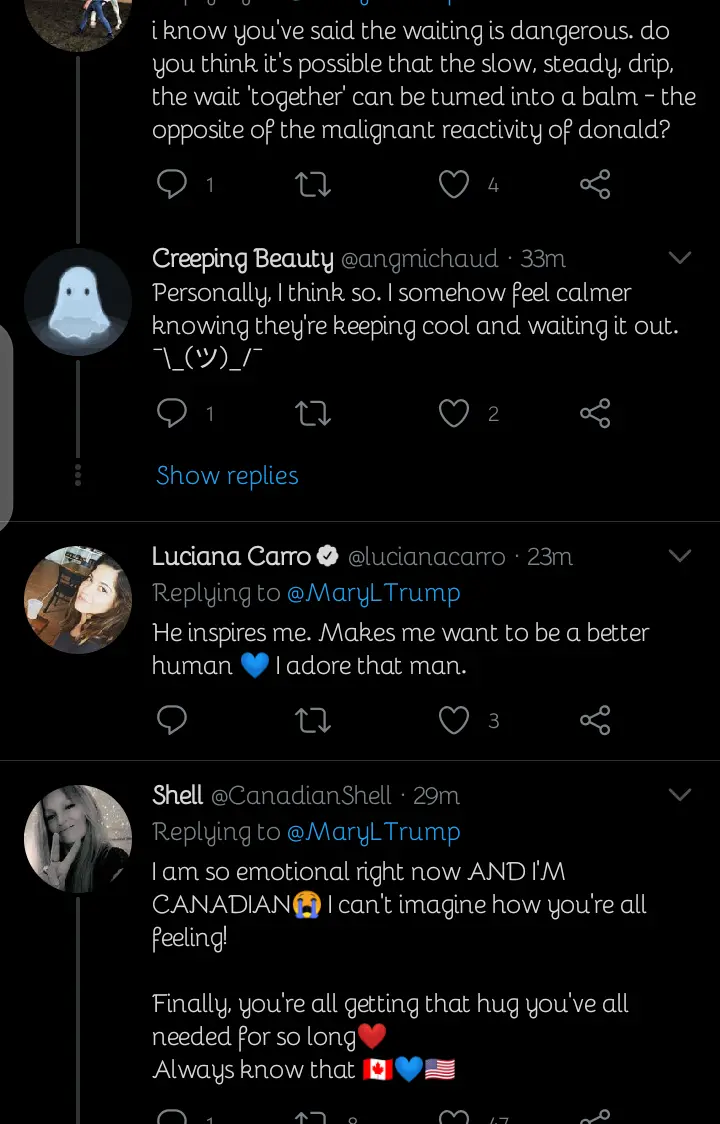Open @MaryLTrump mention in Luciana's reply
Viewport: 720px width, 1124px height.
373,593
